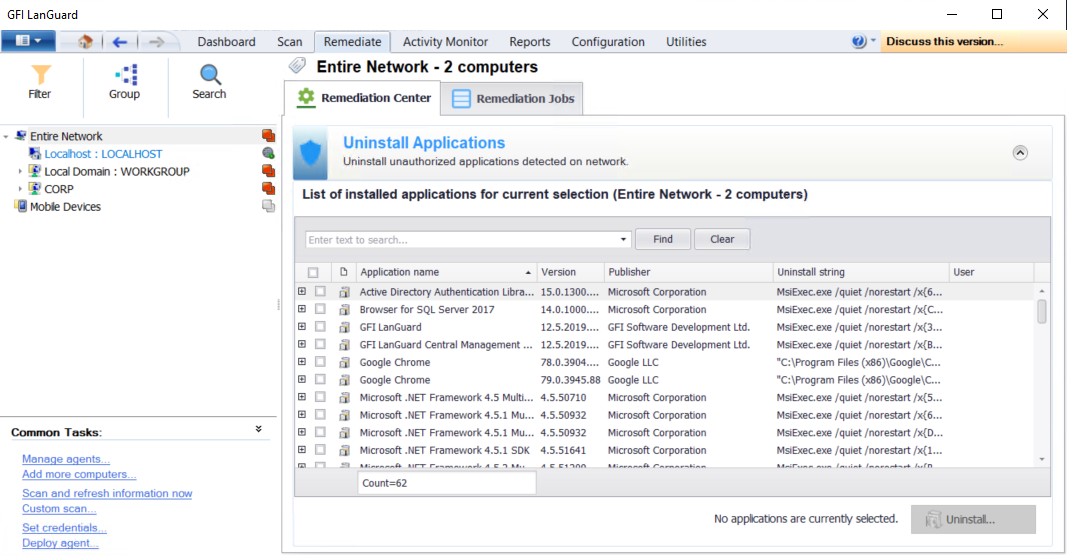Check the GFI LanGuard row checkbox
Screen dimensions: 1067x555
click(x=321, y=326)
